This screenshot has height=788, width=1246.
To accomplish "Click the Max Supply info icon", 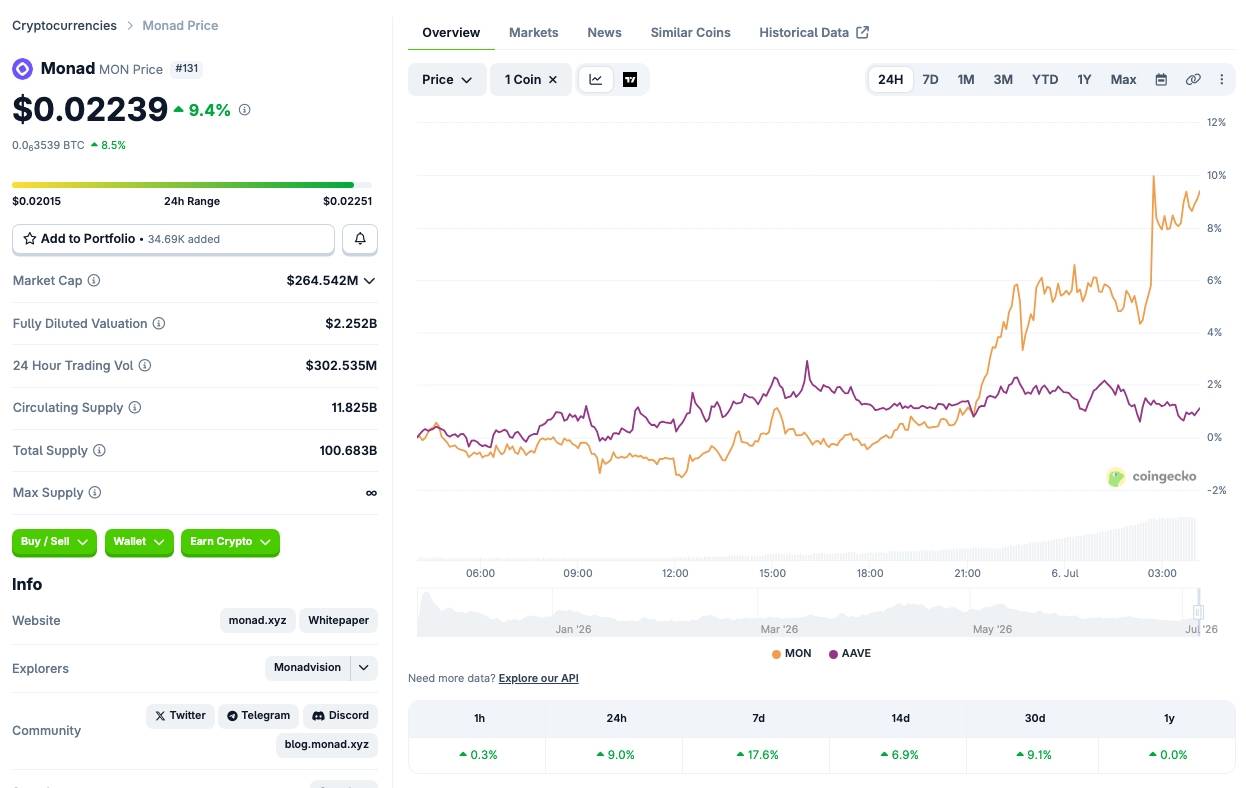I will click(x=95, y=493).
